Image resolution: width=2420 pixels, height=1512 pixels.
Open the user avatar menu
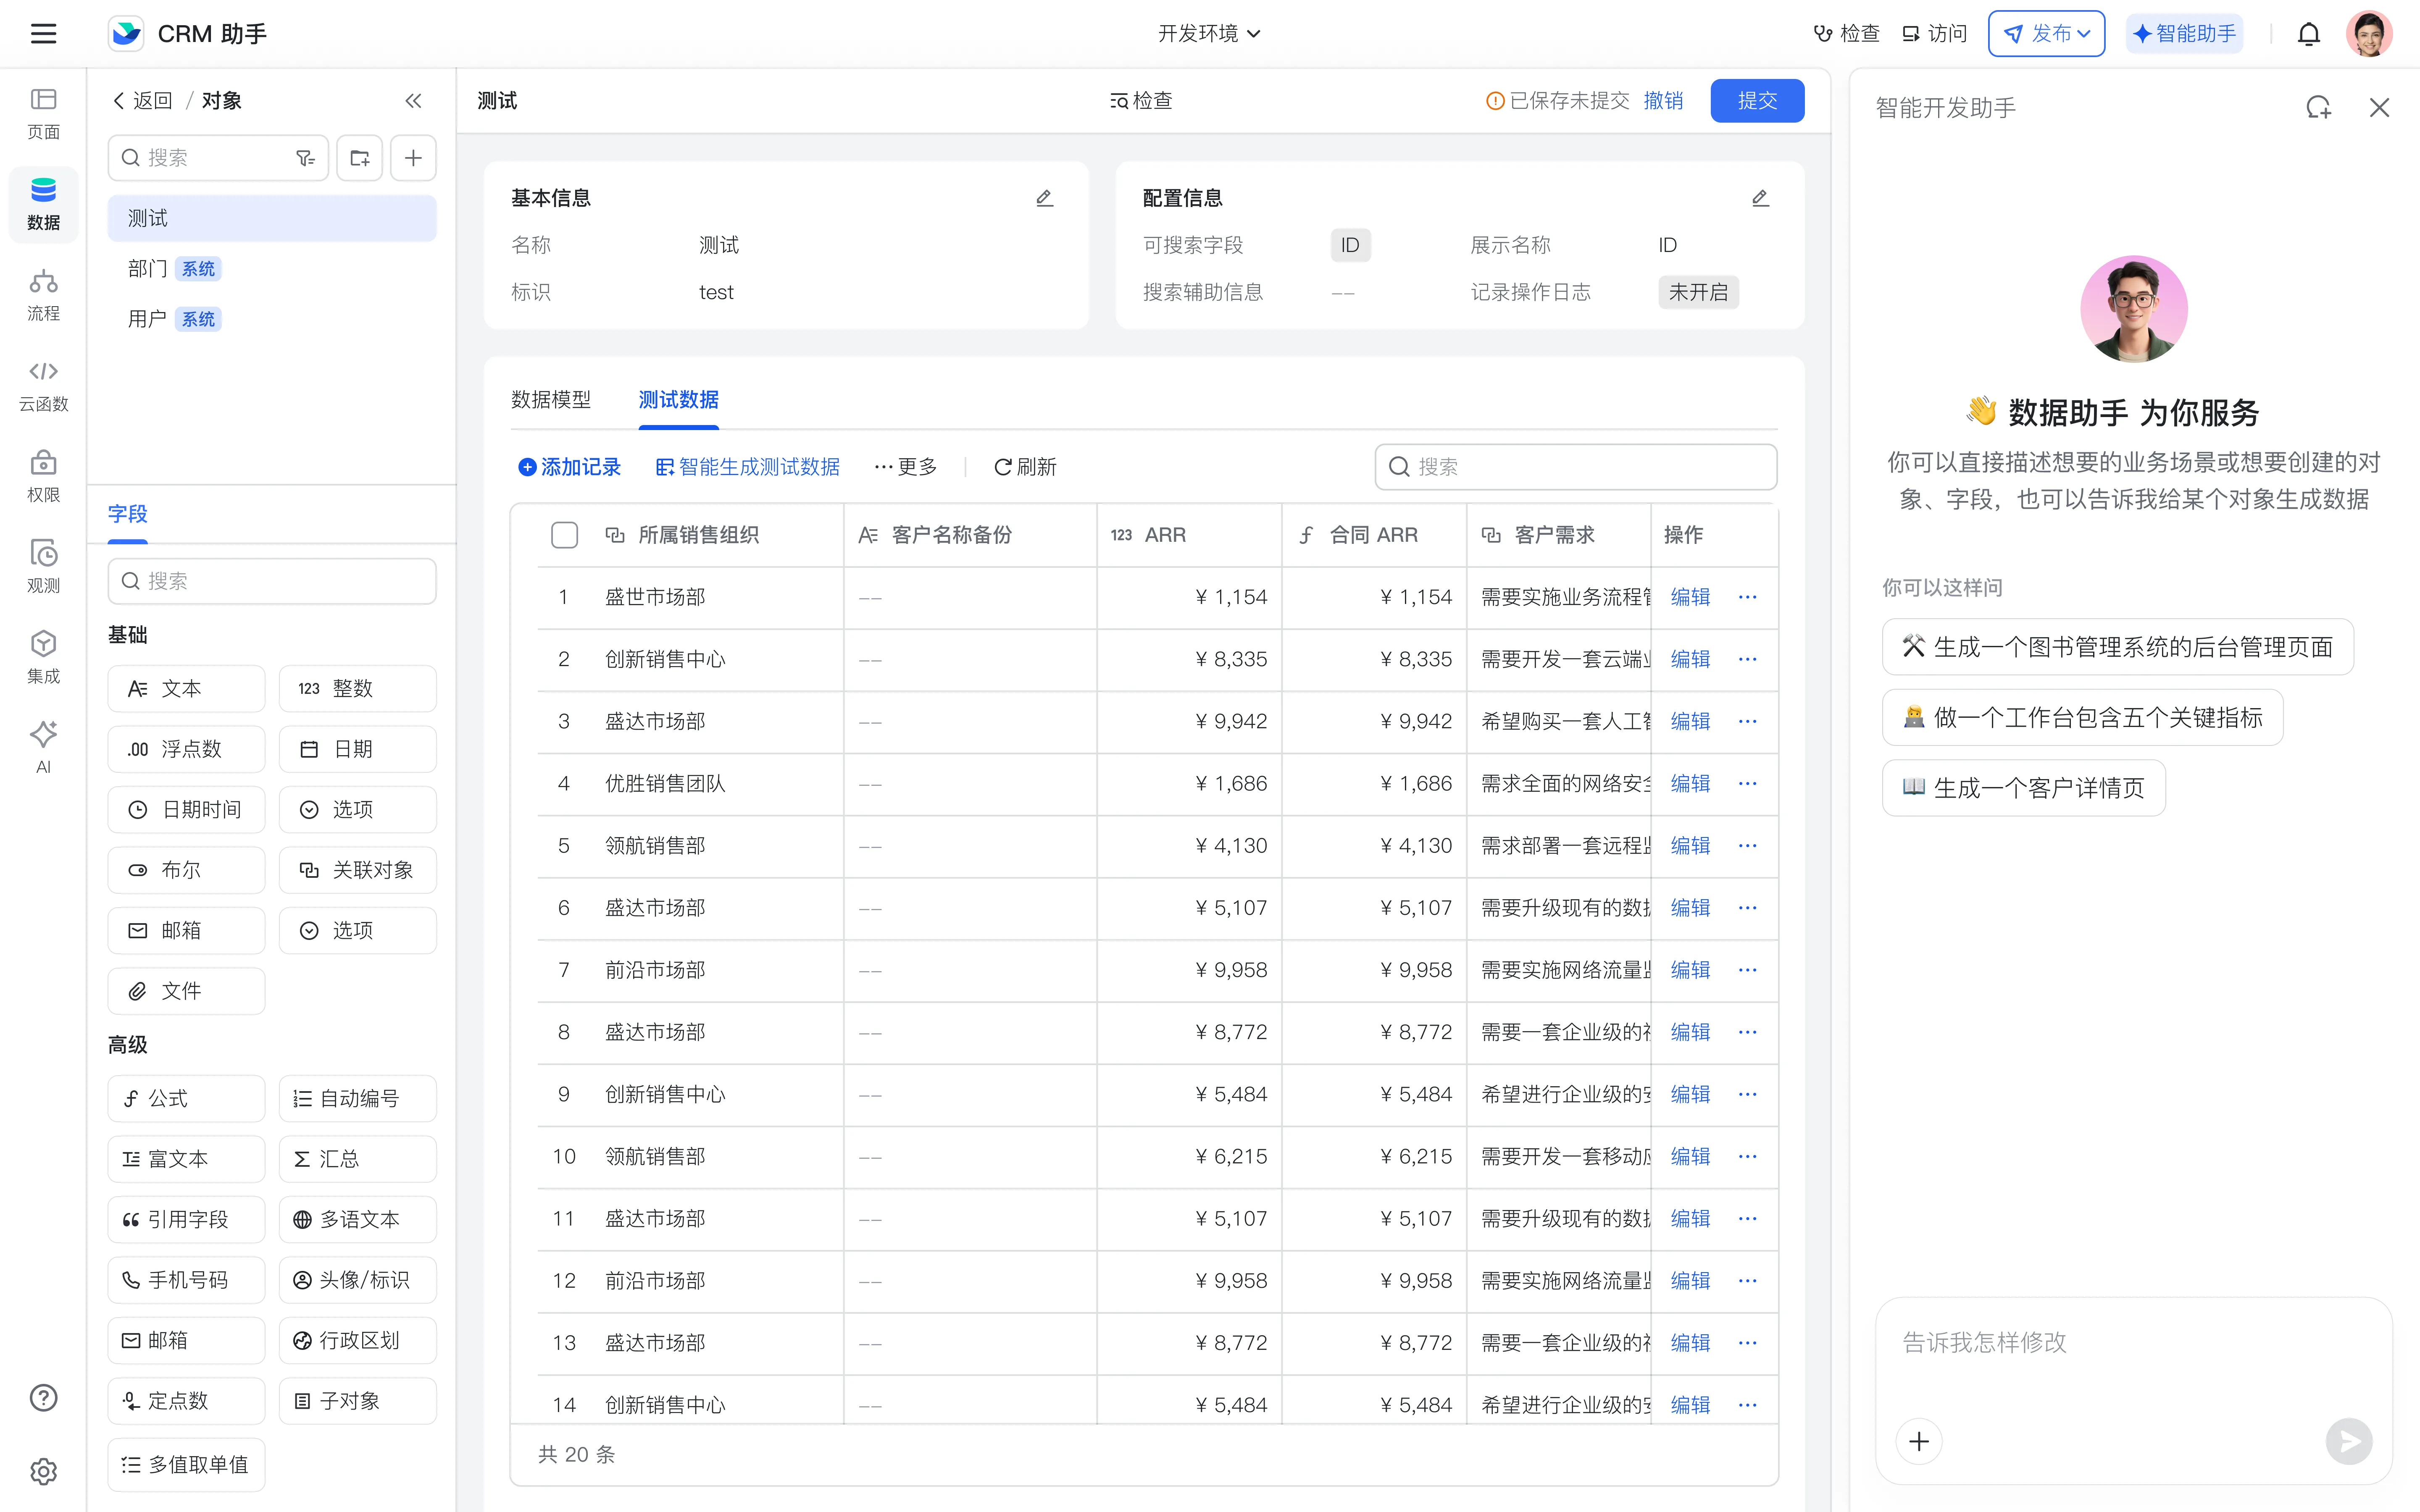(2369, 34)
